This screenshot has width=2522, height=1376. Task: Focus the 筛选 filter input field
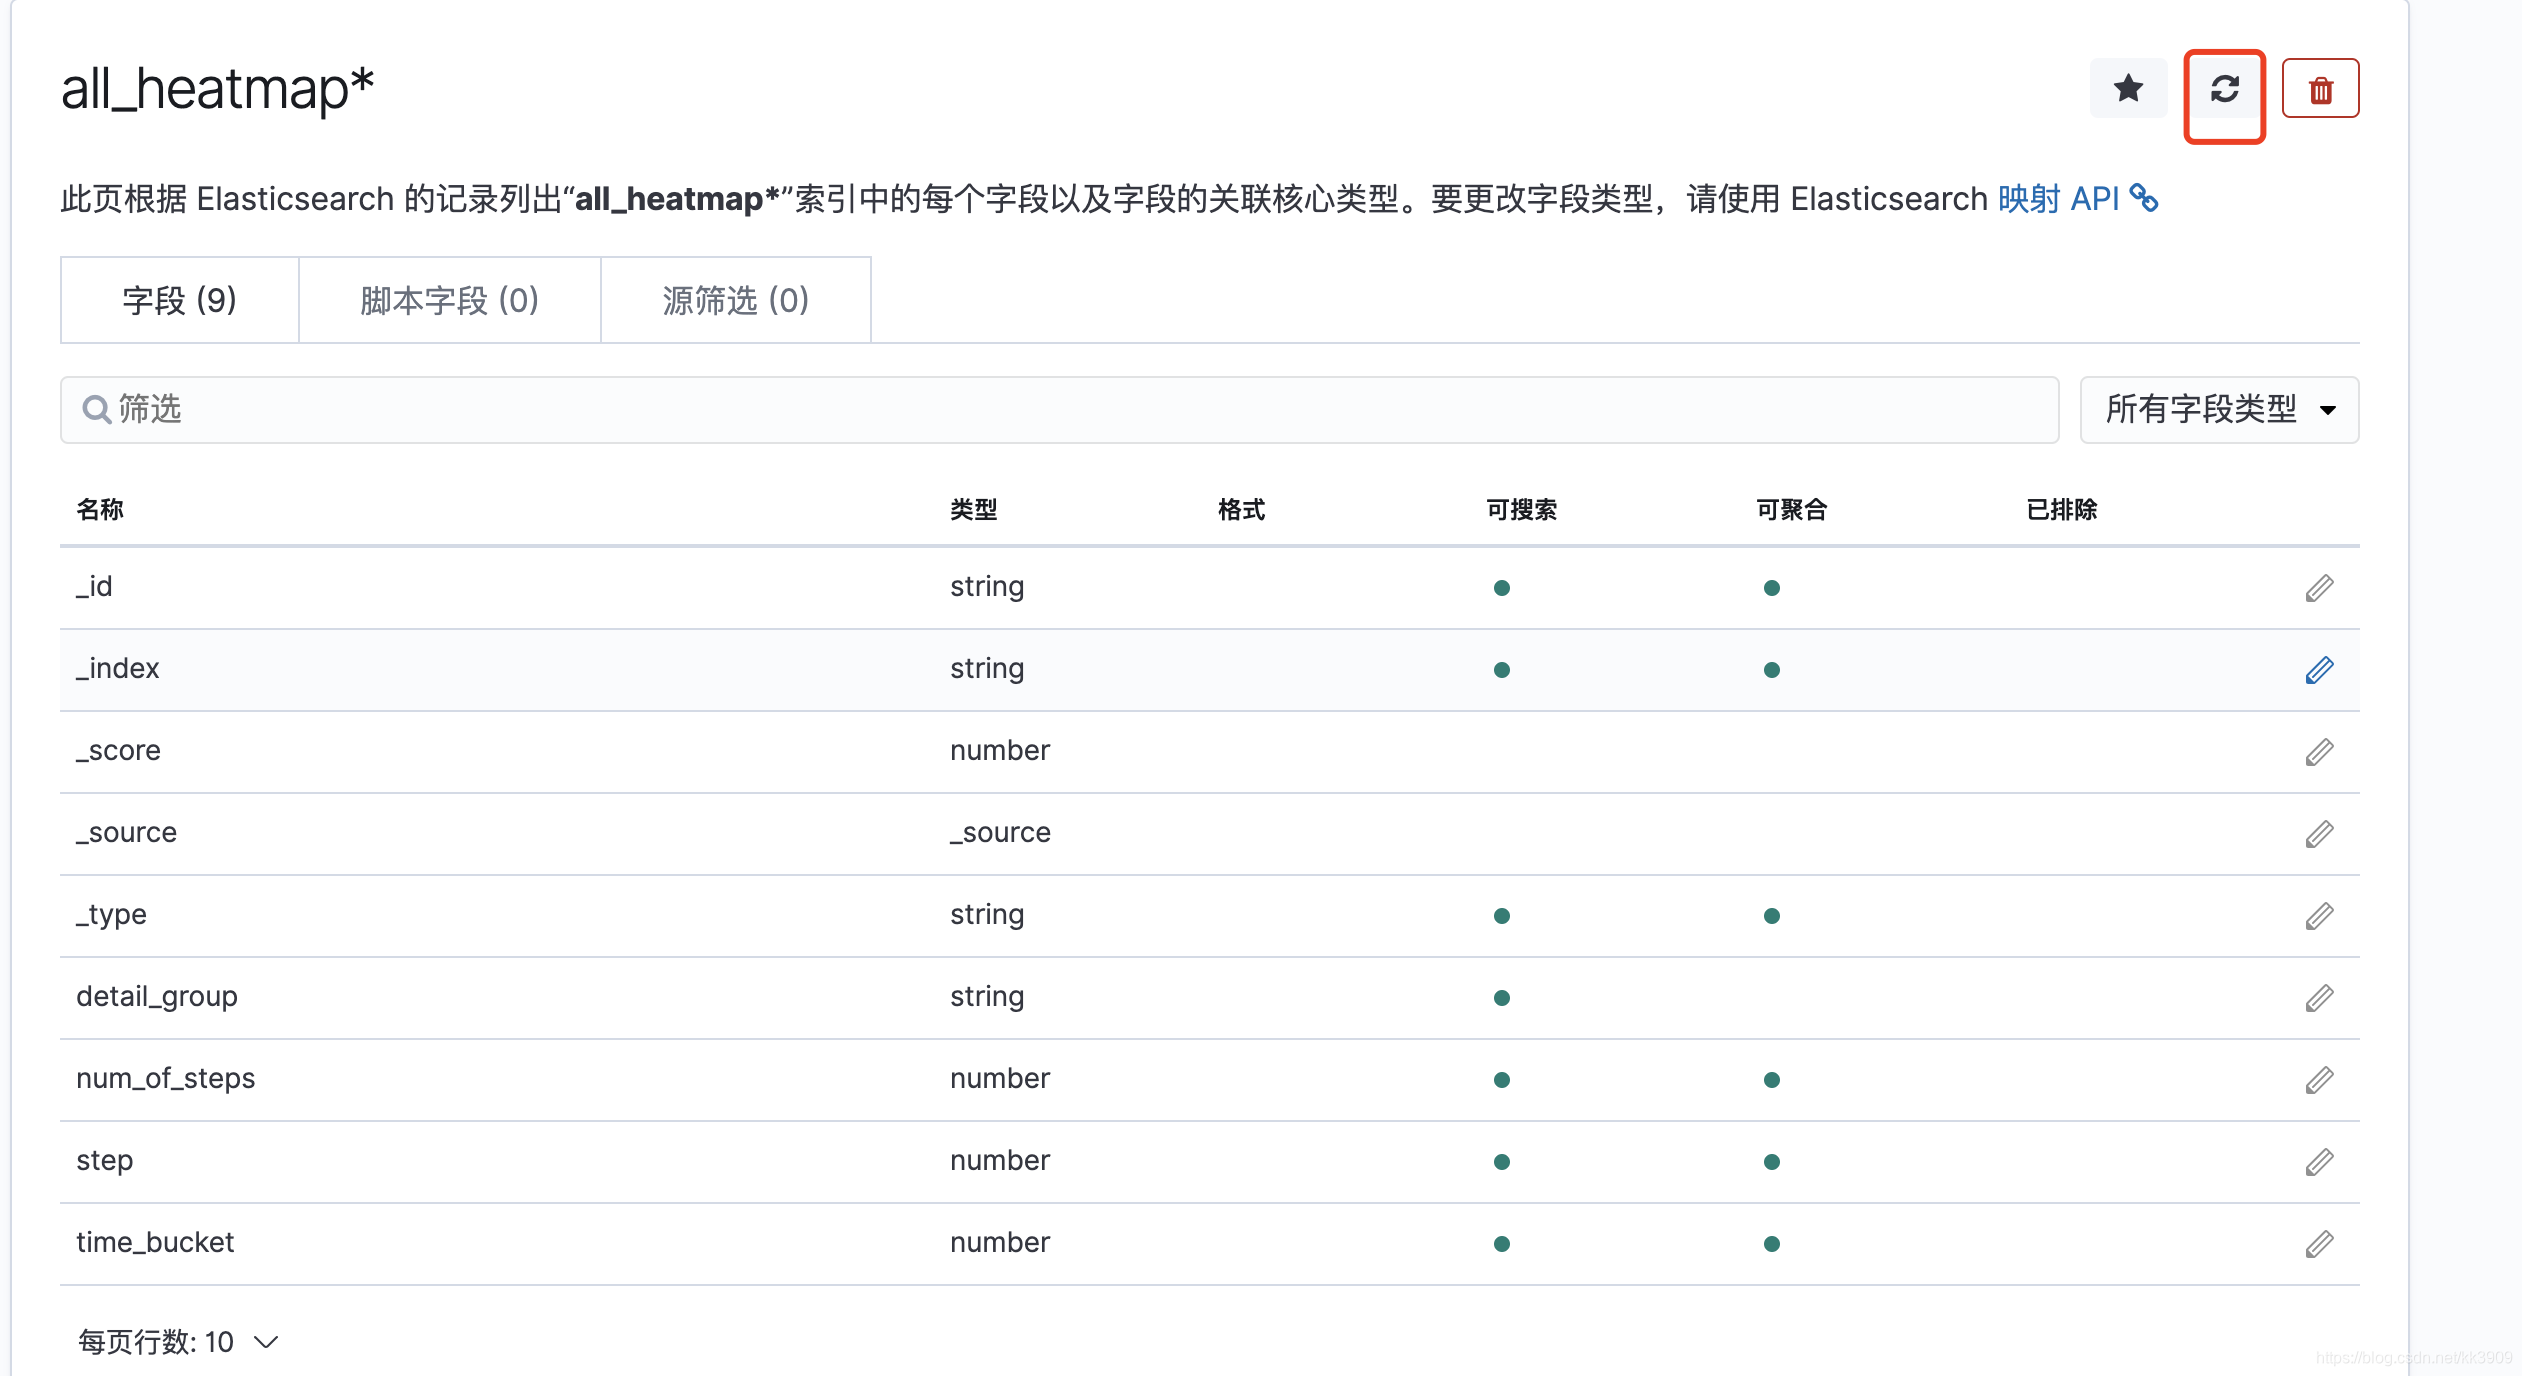tap(1059, 410)
